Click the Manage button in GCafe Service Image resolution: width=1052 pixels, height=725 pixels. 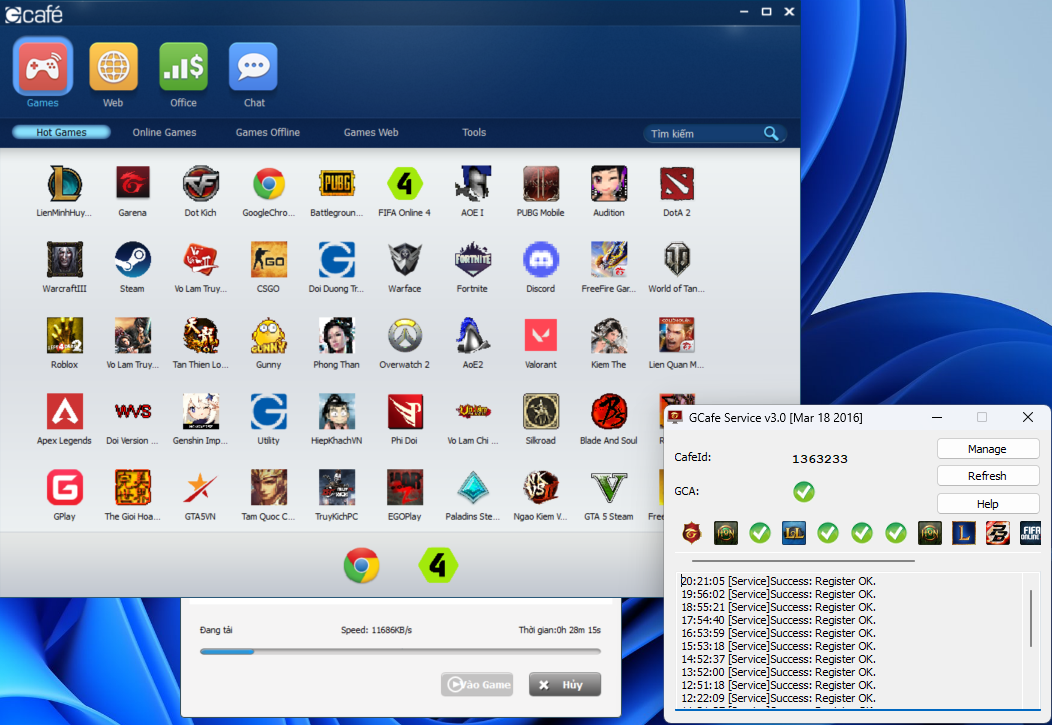(987, 449)
